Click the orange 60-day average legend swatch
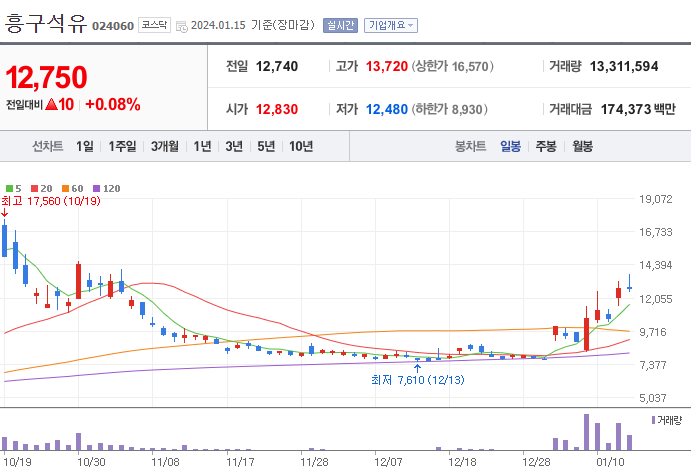This screenshot has width=691, height=474. click(65, 189)
